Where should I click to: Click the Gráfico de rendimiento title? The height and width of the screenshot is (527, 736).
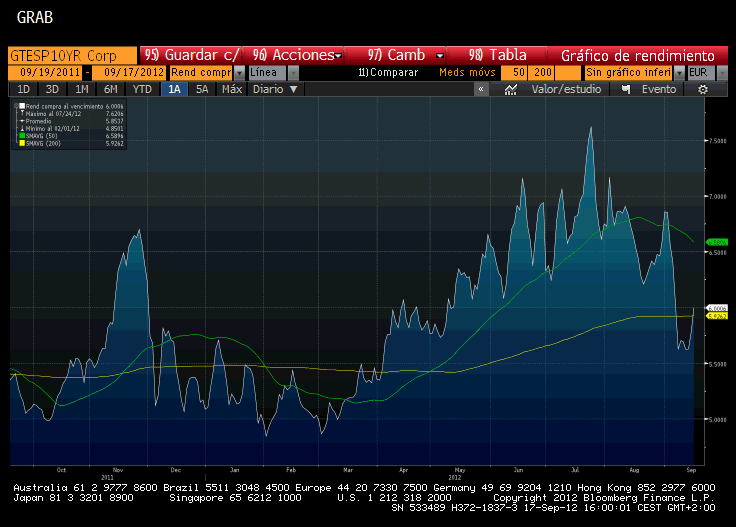coord(637,56)
